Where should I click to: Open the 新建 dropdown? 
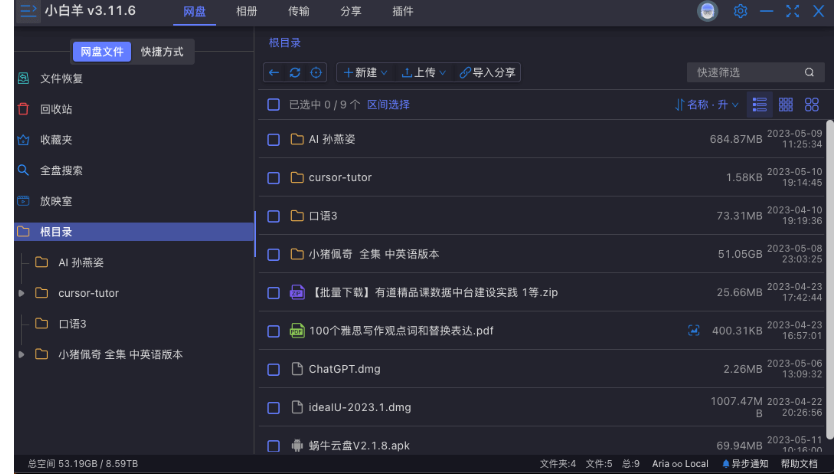pos(366,73)
